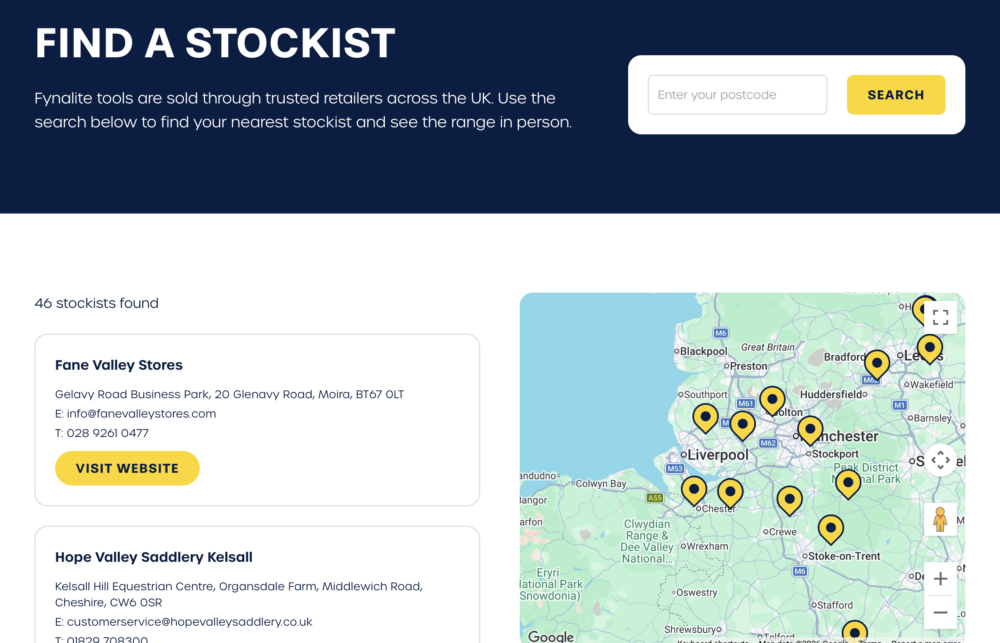Open Hope Valley Saddlery Kelsall card
Screen dimensions: 1000x643
coord(257,584)
